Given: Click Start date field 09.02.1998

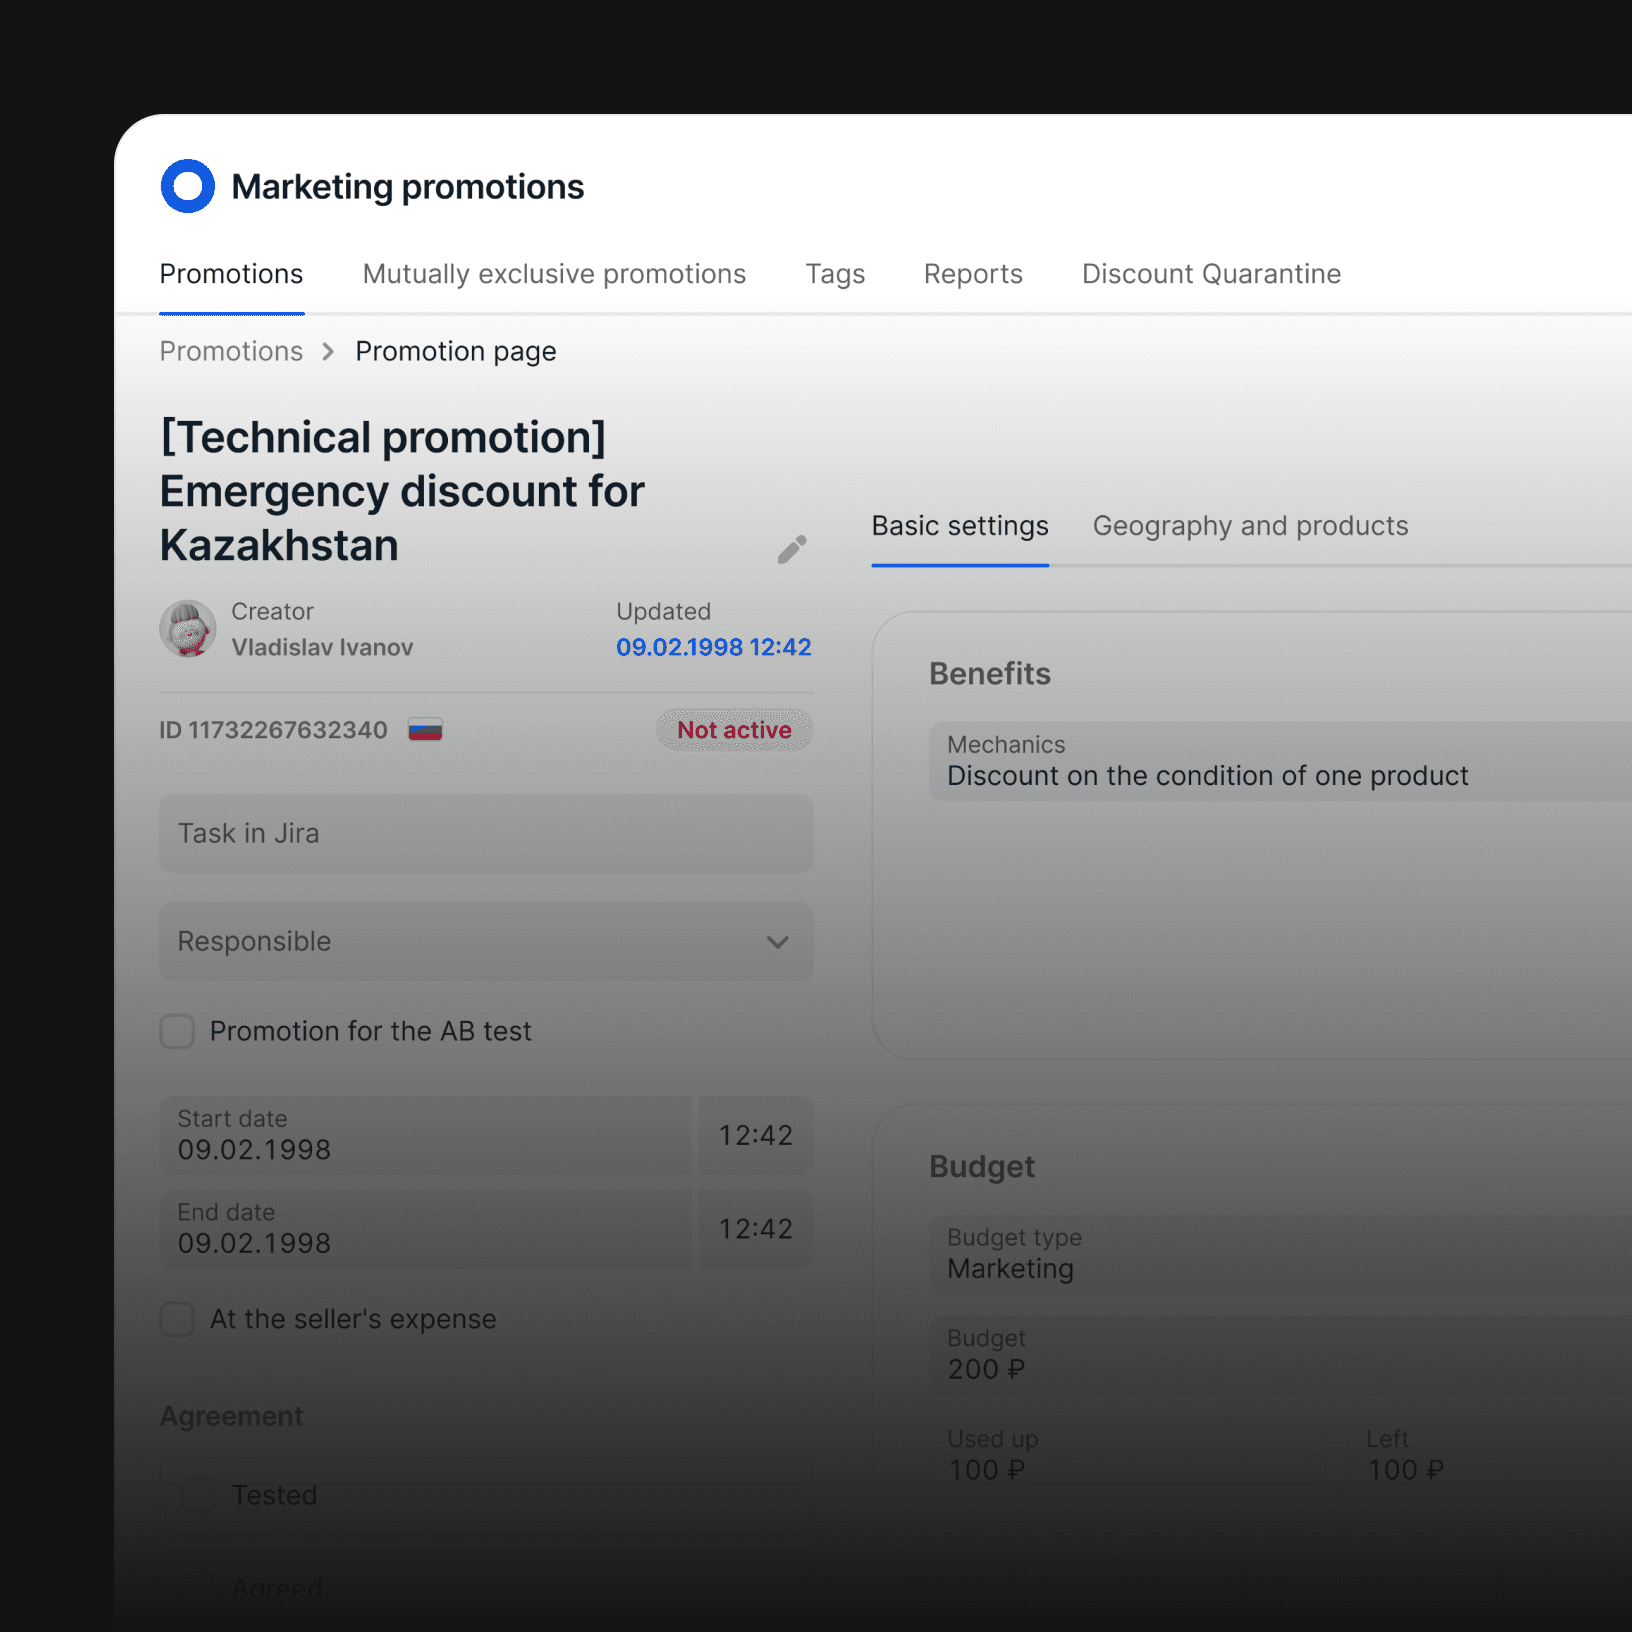Looking at the screenshot, I should coord(425,1135).
